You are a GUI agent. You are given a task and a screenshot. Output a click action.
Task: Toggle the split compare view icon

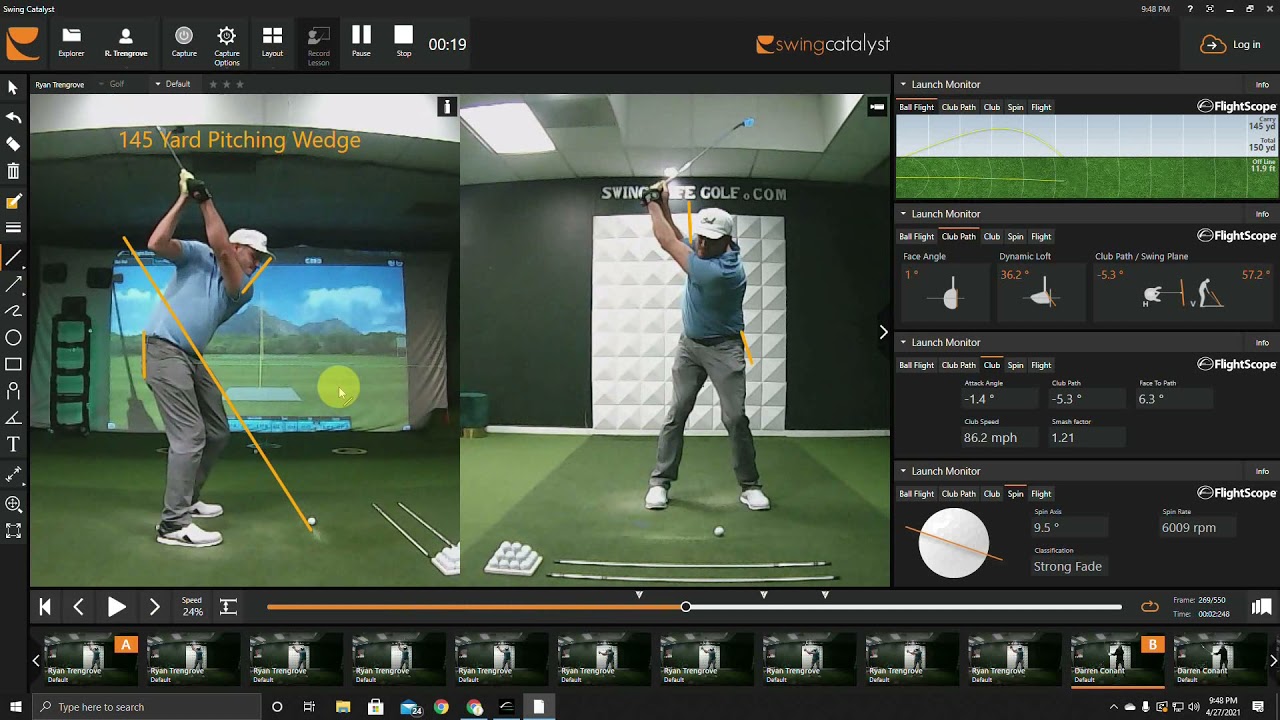click(1261, 607)
